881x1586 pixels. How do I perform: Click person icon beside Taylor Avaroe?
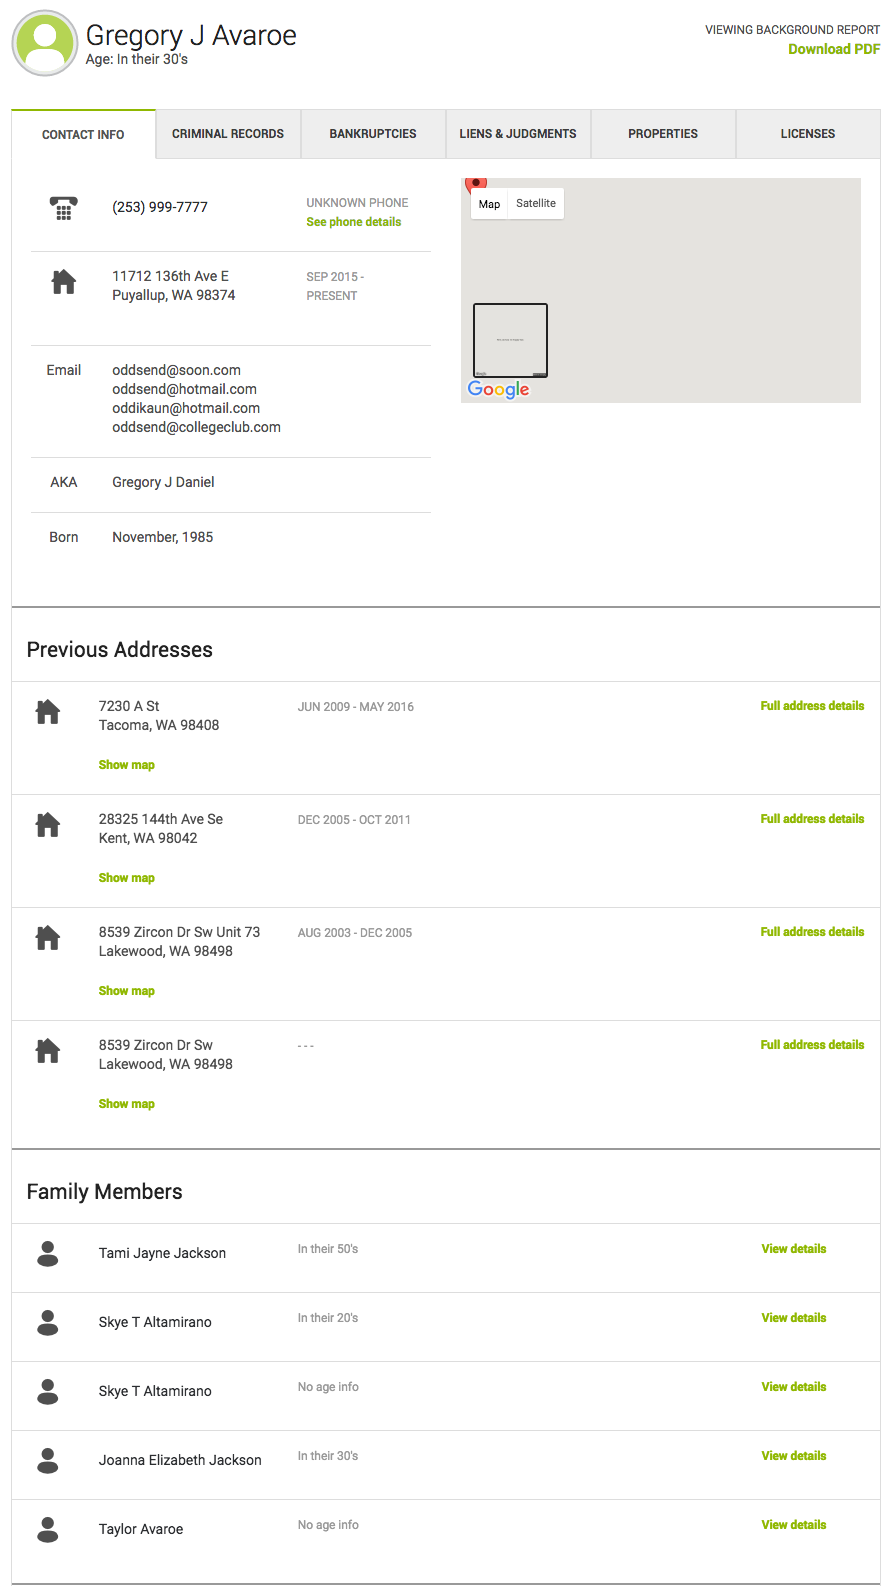48,1530
